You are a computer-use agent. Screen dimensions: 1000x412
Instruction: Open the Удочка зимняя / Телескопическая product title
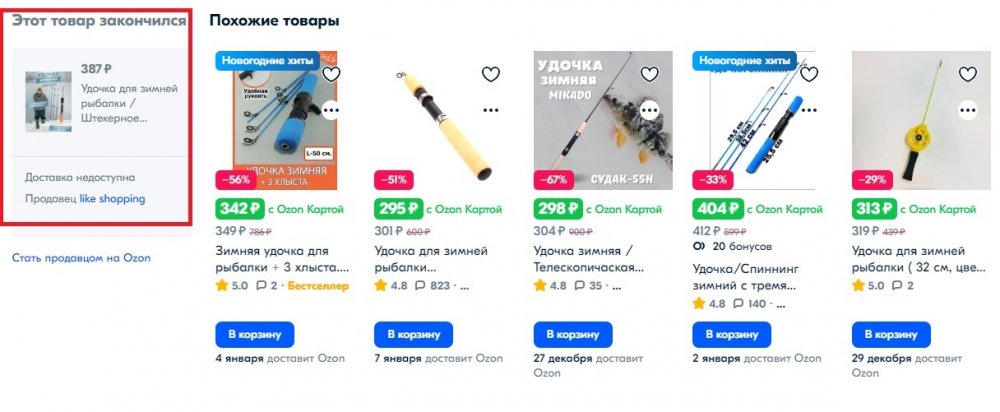click(x=589, y=259)
